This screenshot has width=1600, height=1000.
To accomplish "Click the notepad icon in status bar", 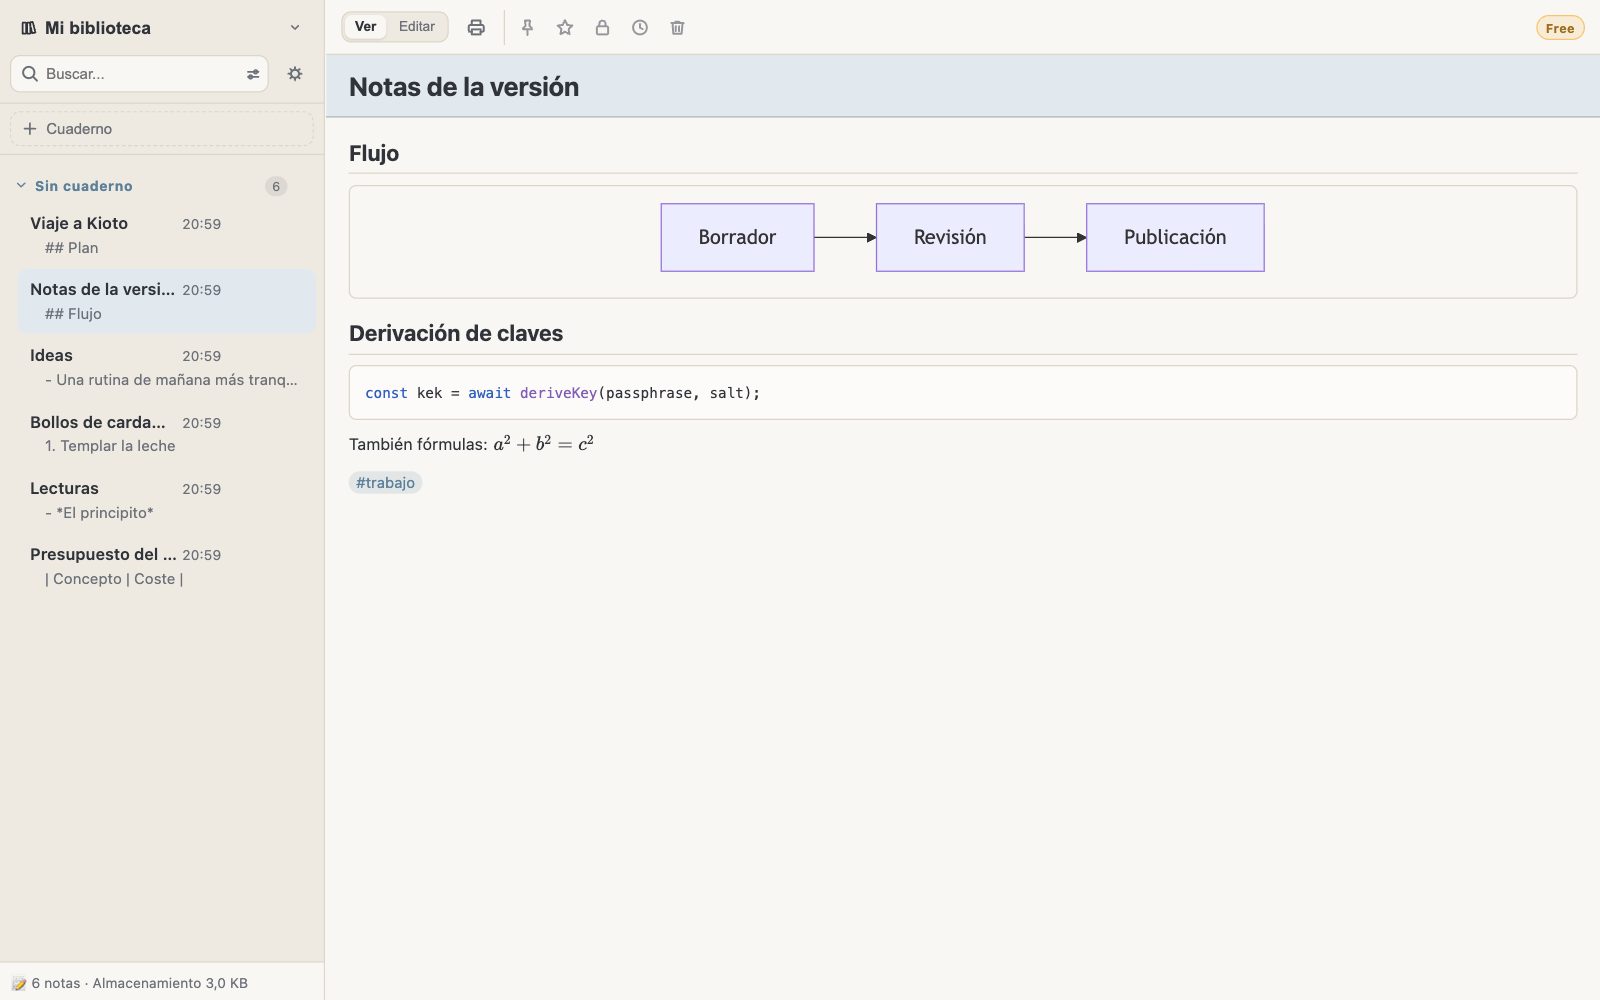I will 18,983.
